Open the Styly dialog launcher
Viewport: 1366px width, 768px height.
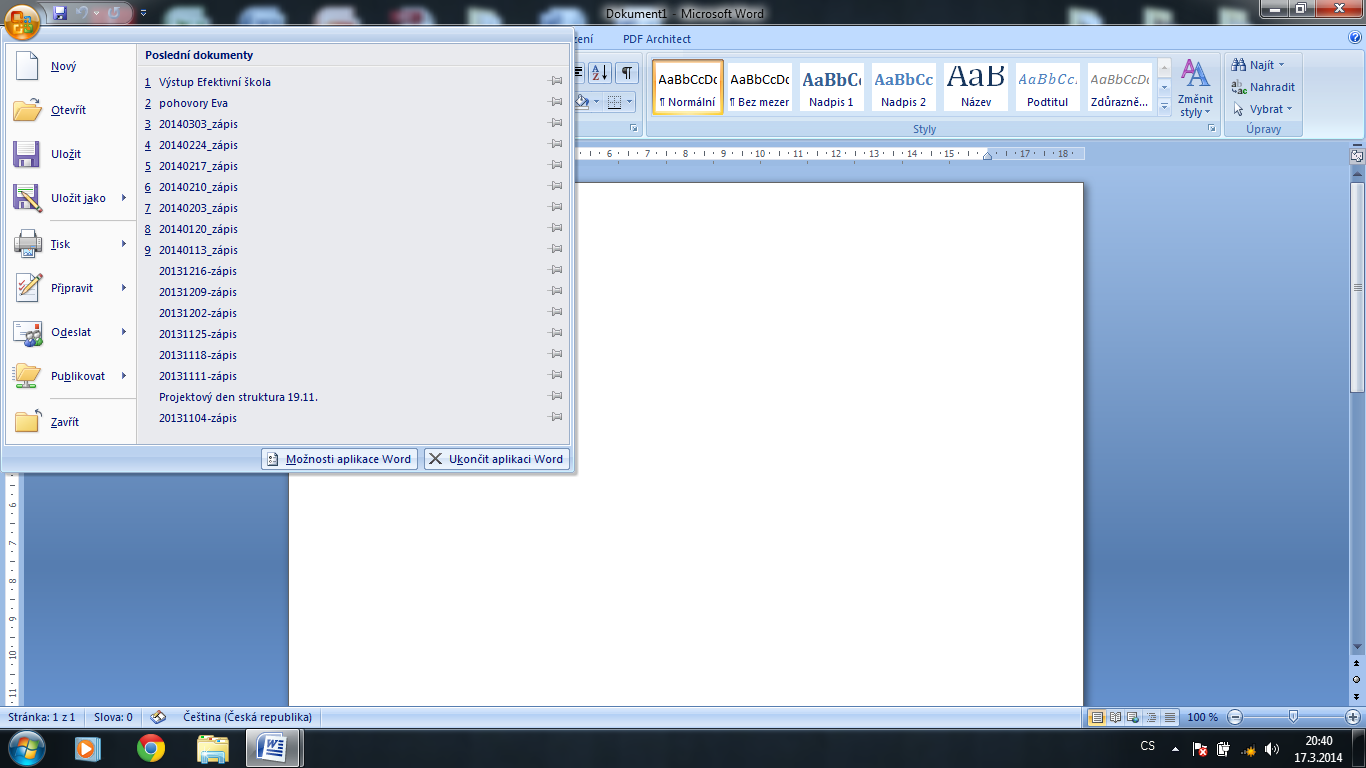1212,129
